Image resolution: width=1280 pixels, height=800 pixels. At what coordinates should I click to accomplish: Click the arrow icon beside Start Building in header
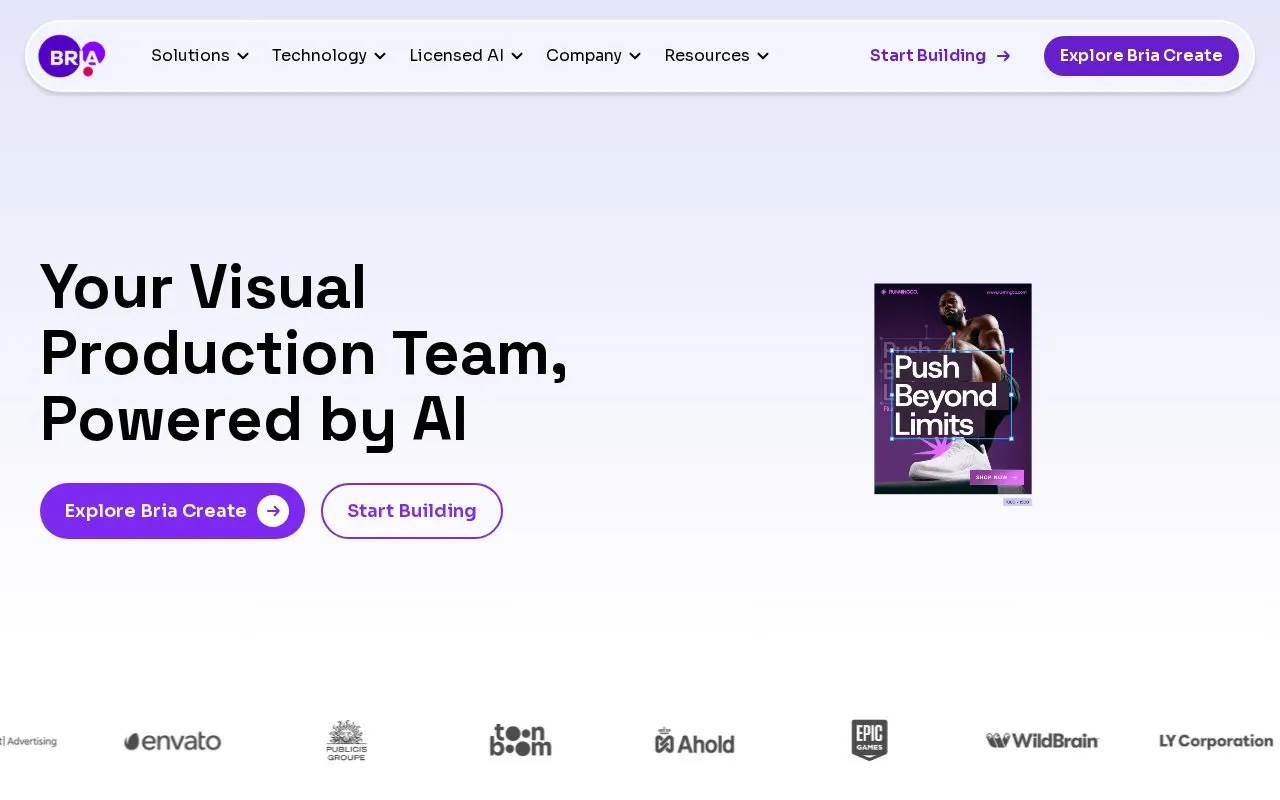(x=1003, y=56)
